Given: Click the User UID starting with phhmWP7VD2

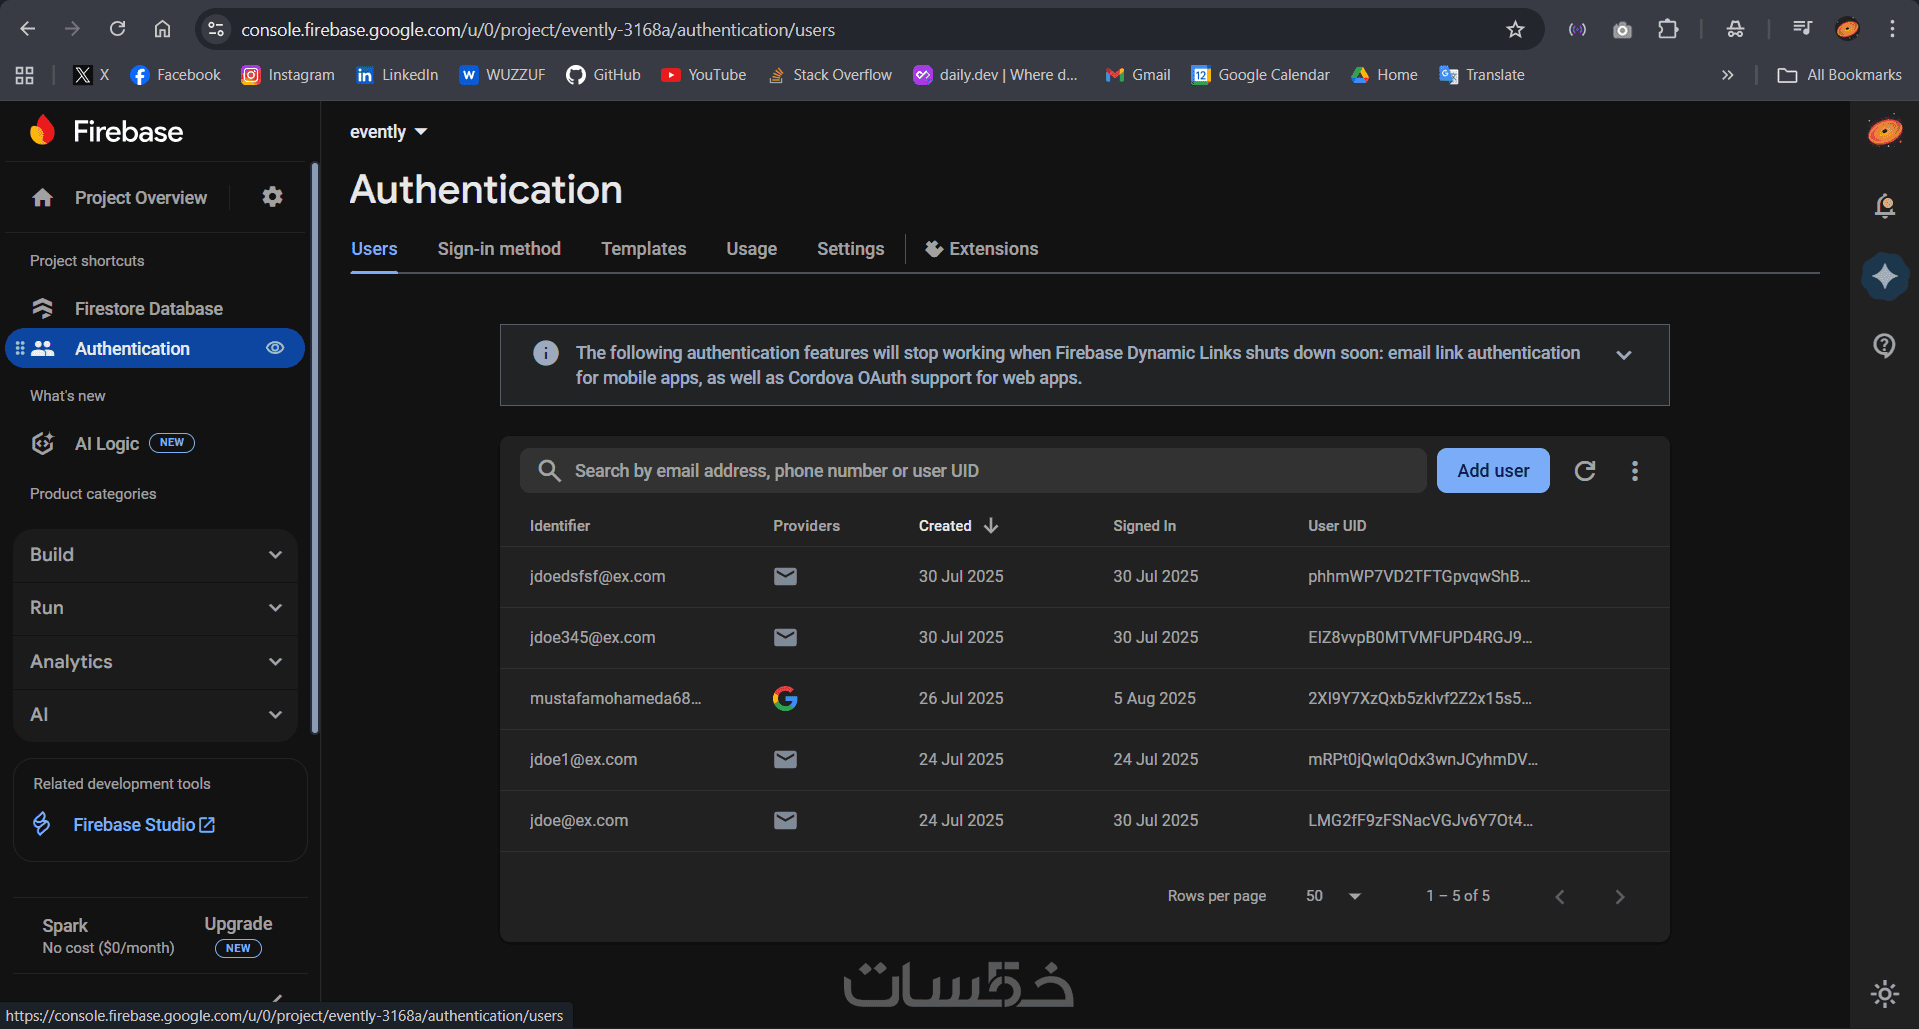Looking at the screenshot, I should click(1419, 576).
